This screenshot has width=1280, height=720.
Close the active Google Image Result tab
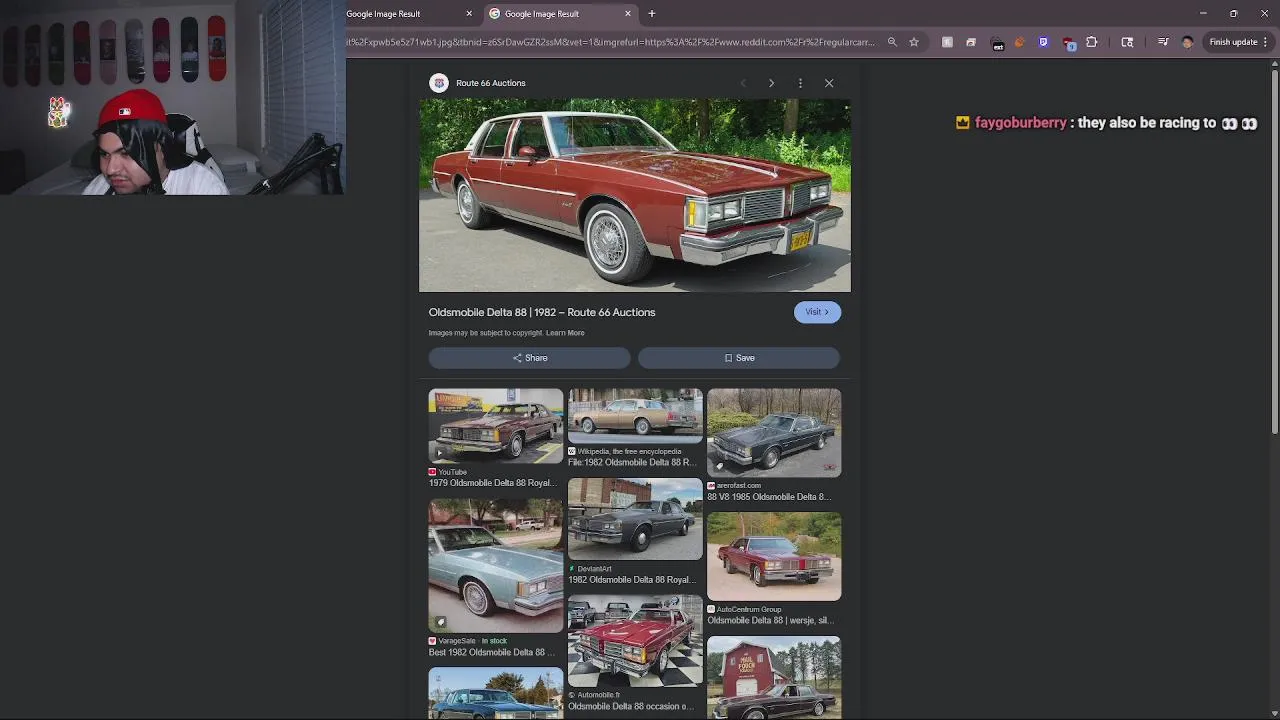[x=628, y=13]
